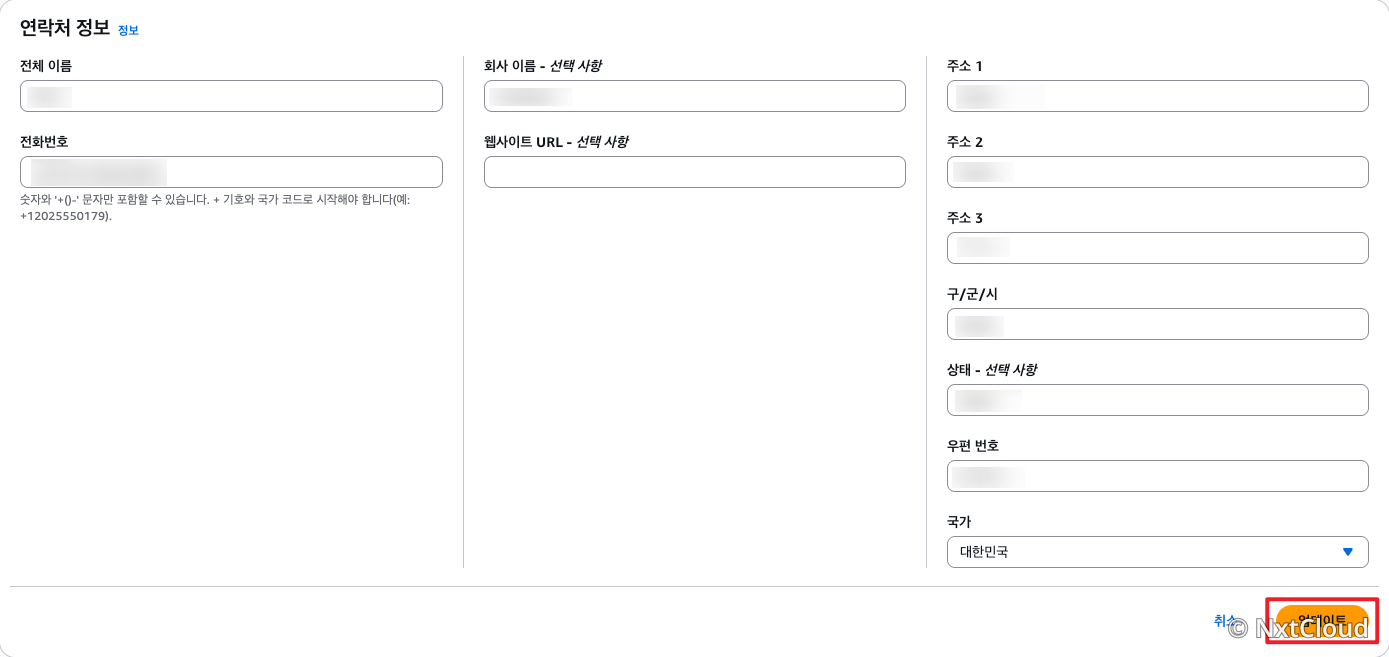
Task: Open the 국가 country dropdown showing 대한민국
Action: (1157, 552)
